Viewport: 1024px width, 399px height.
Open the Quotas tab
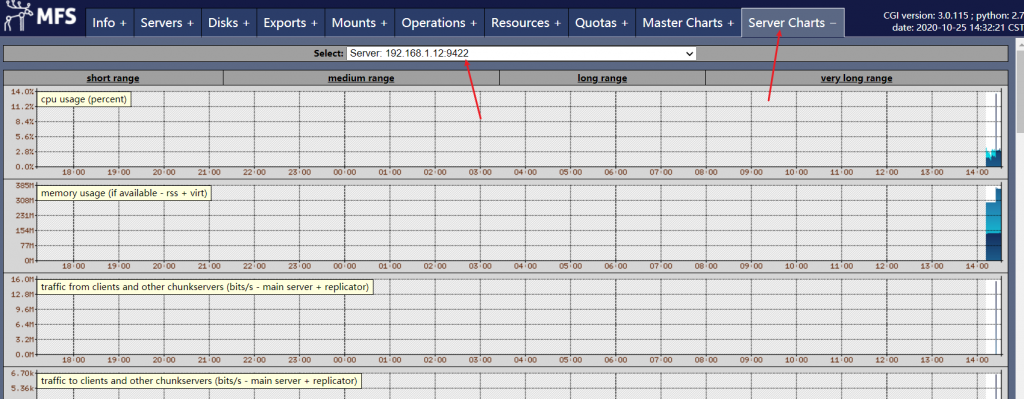pyautogui.click(x=601, y=22)
